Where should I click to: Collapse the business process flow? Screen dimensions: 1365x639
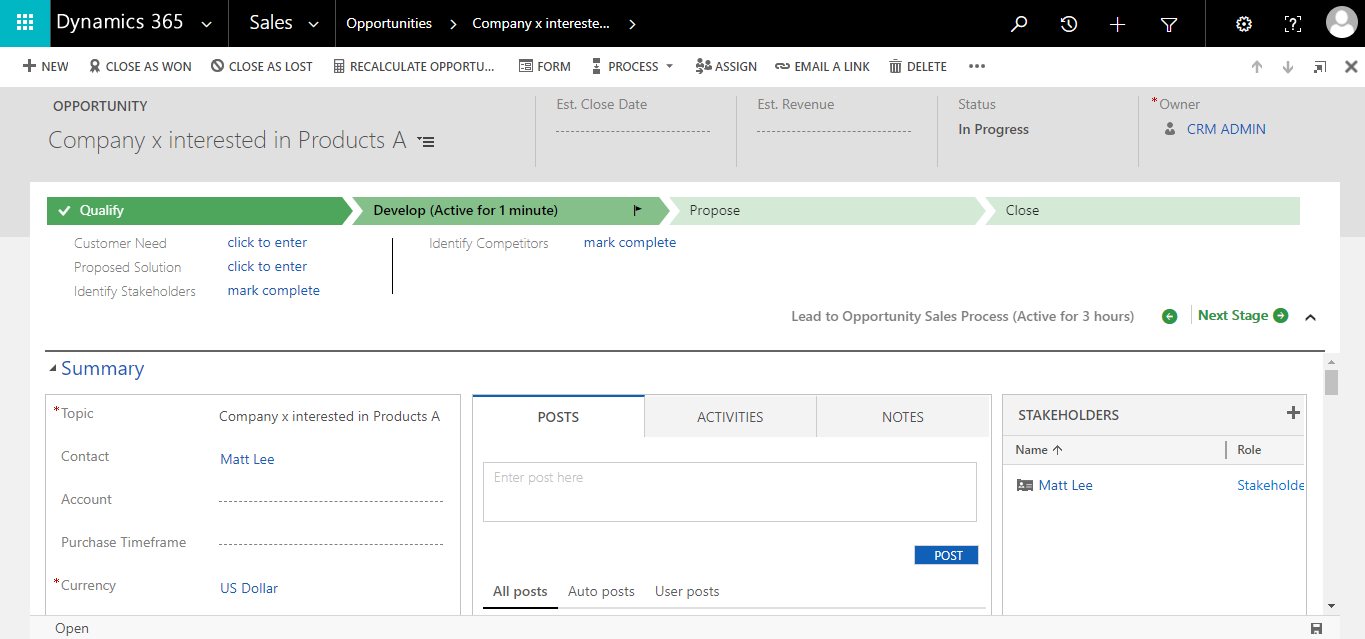pos(1311,317)
